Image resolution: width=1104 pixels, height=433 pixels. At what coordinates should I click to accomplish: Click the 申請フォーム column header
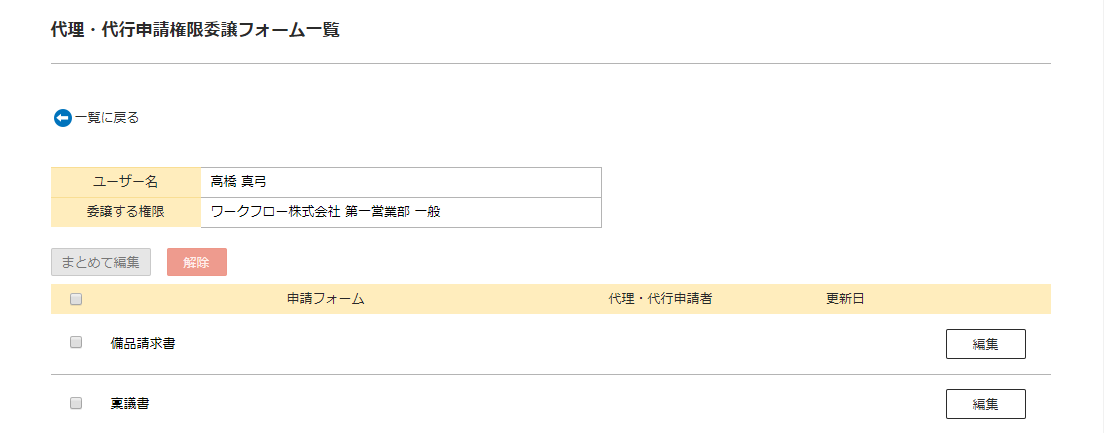(325, 299)
